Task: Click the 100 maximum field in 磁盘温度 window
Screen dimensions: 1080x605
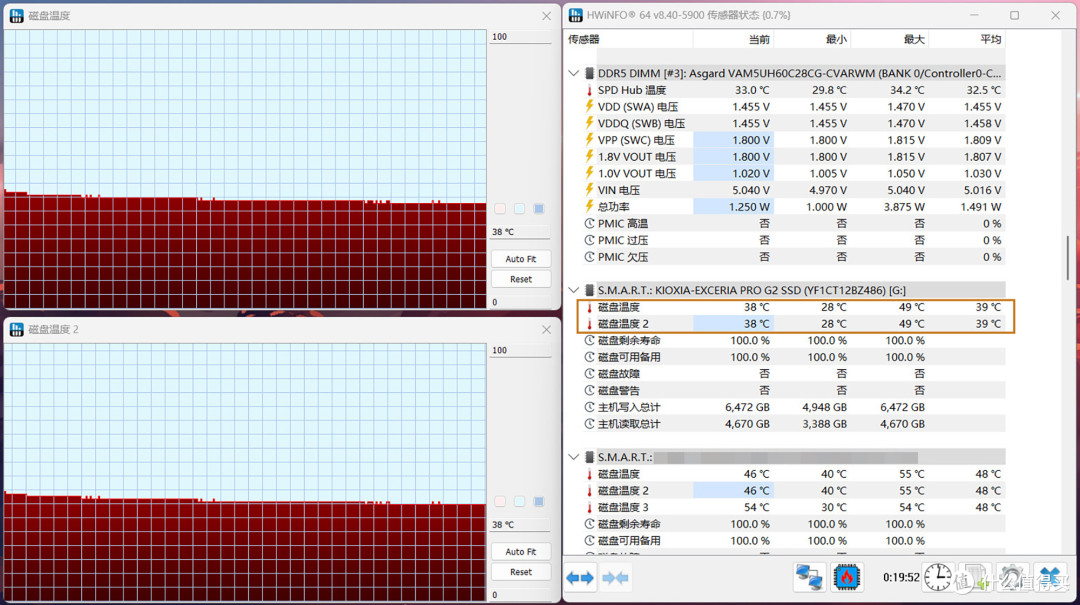Action: pyautogui.click(x=520, y=37)
